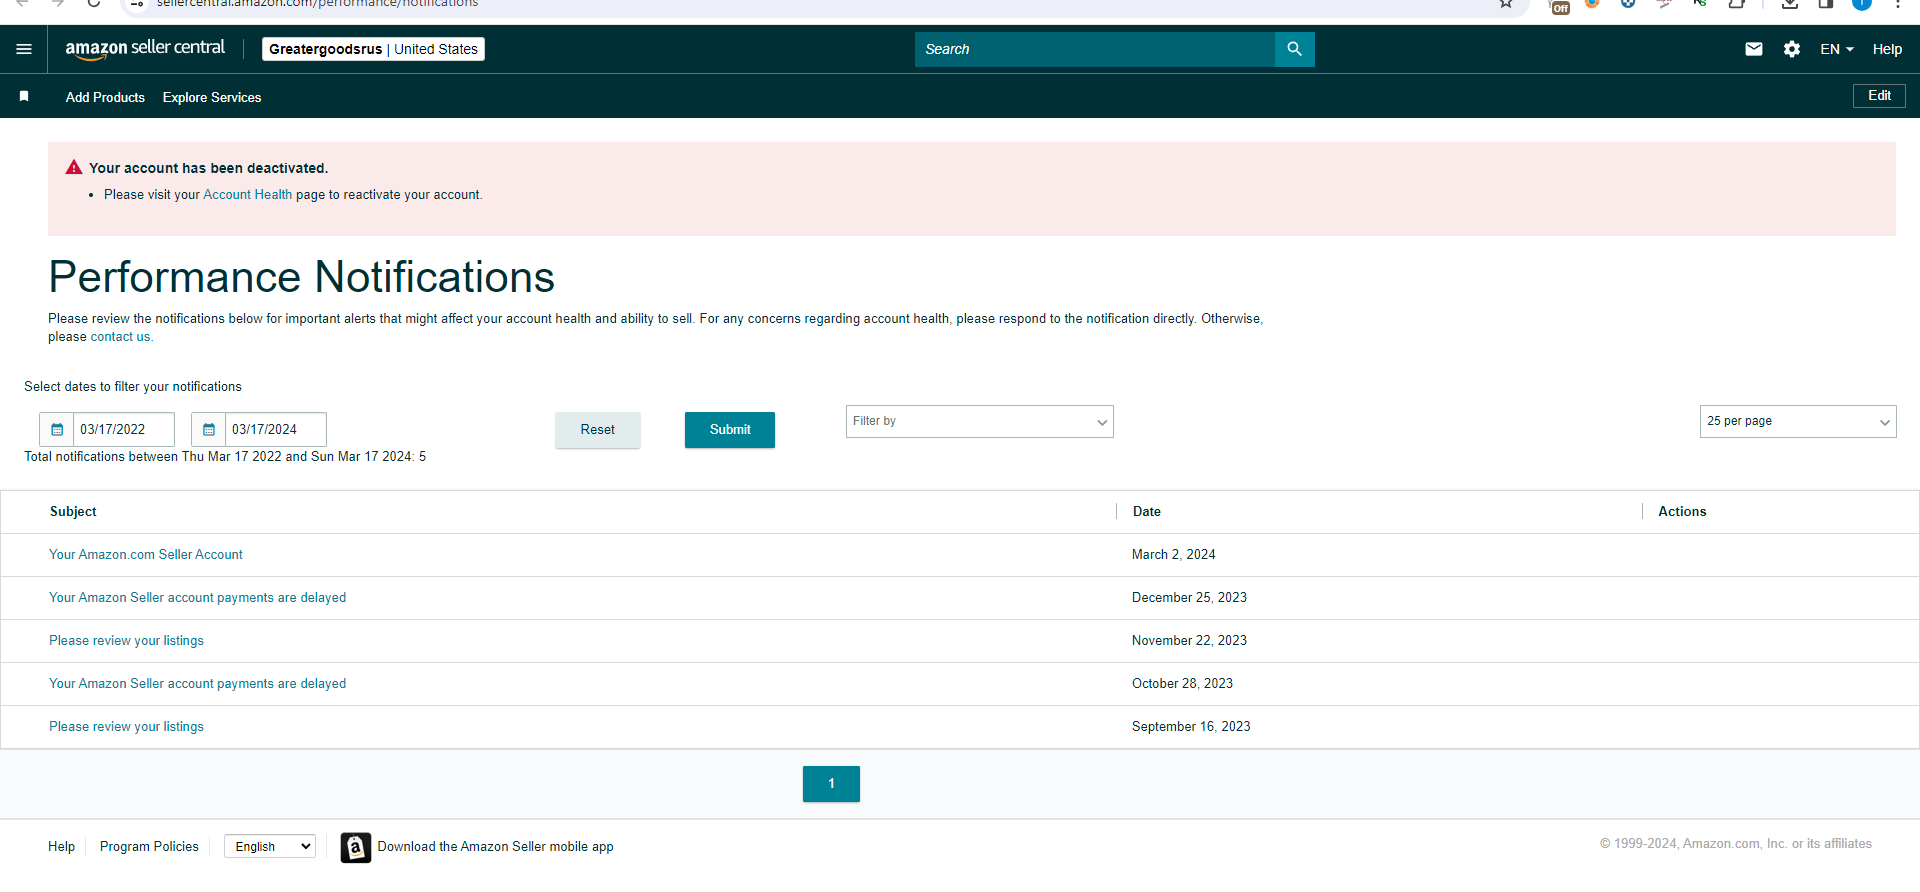
Task: Click the Total notifications count text
Action: [225, 456]
